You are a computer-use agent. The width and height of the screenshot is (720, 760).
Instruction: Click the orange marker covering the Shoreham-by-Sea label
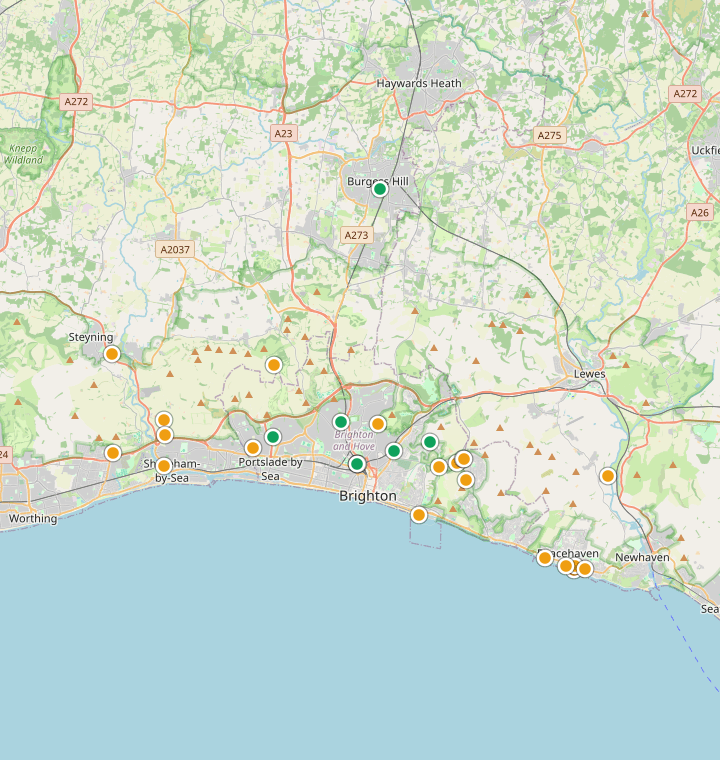click(164, 466)
